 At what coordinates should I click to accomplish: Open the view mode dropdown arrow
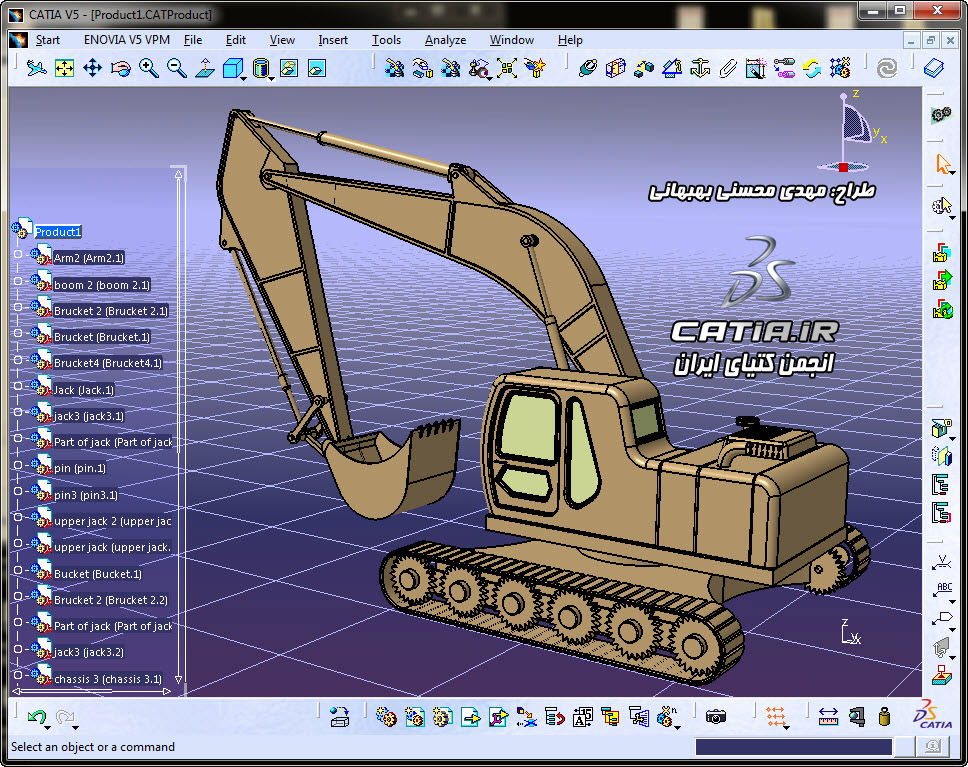[271, 79]
